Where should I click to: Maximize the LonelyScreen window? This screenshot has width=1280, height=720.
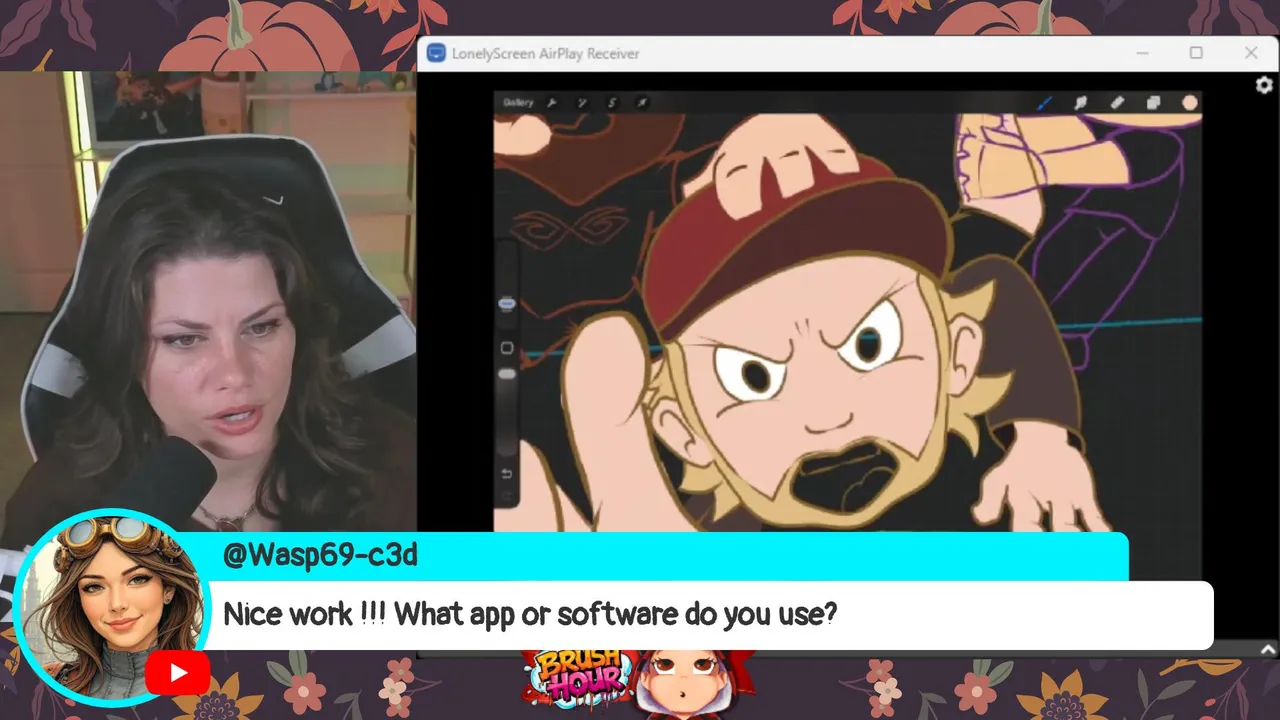click(x=1196, y=53)
